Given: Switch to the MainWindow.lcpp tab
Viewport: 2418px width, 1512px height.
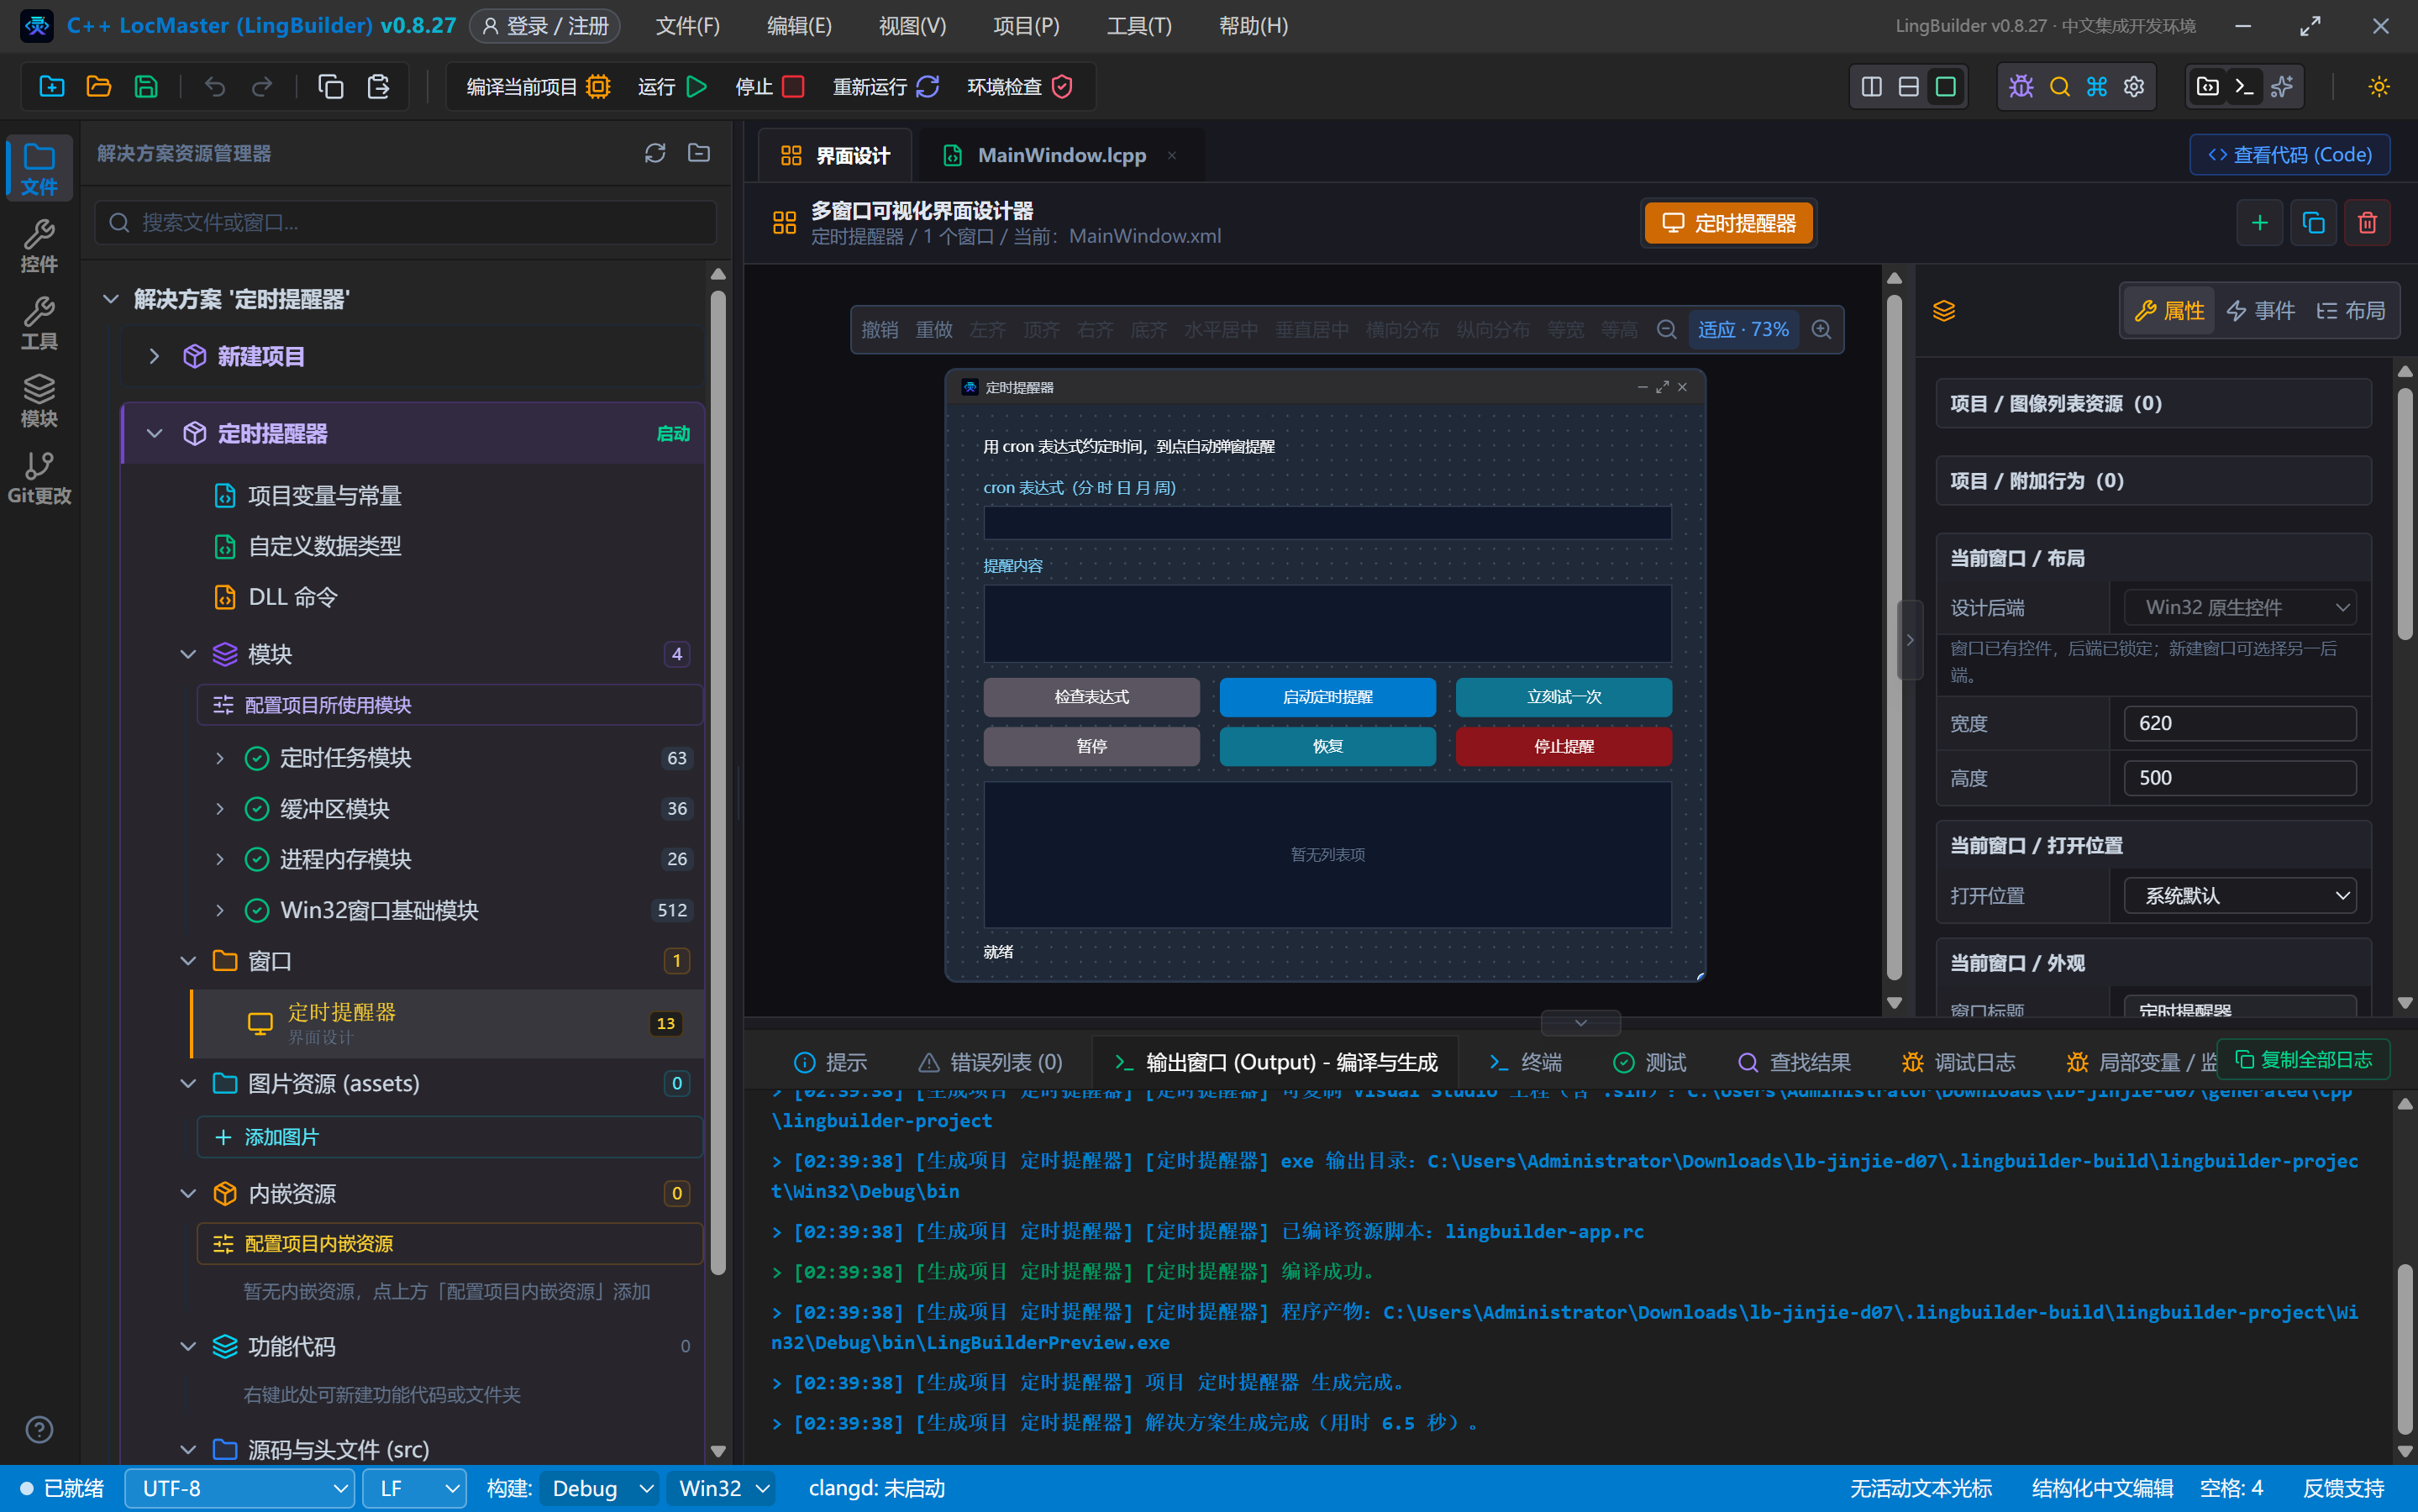Looking at the screenshot, I should coord(1060,155).
